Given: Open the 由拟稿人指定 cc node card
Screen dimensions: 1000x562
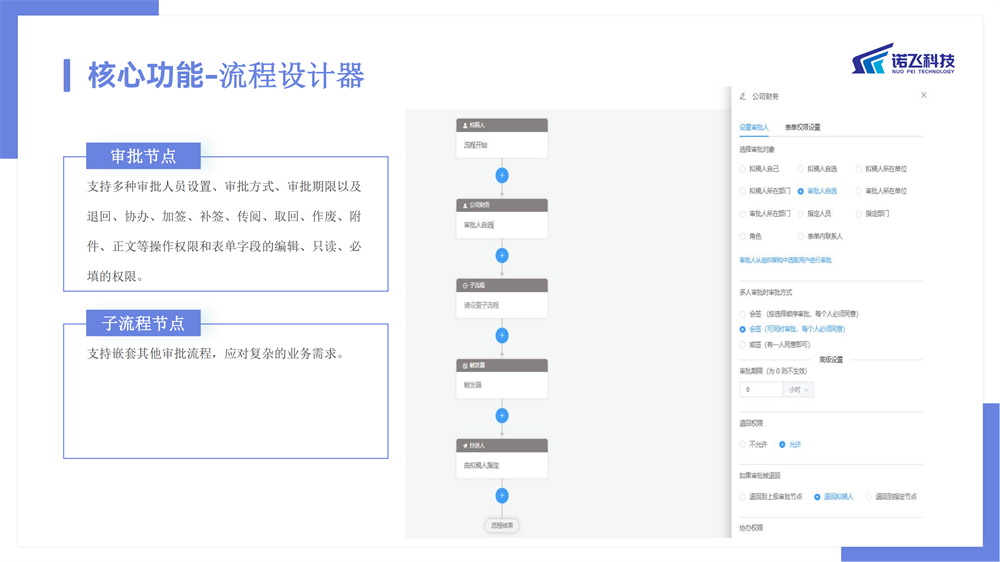Looking at the screenshot, I should [502, 466].
